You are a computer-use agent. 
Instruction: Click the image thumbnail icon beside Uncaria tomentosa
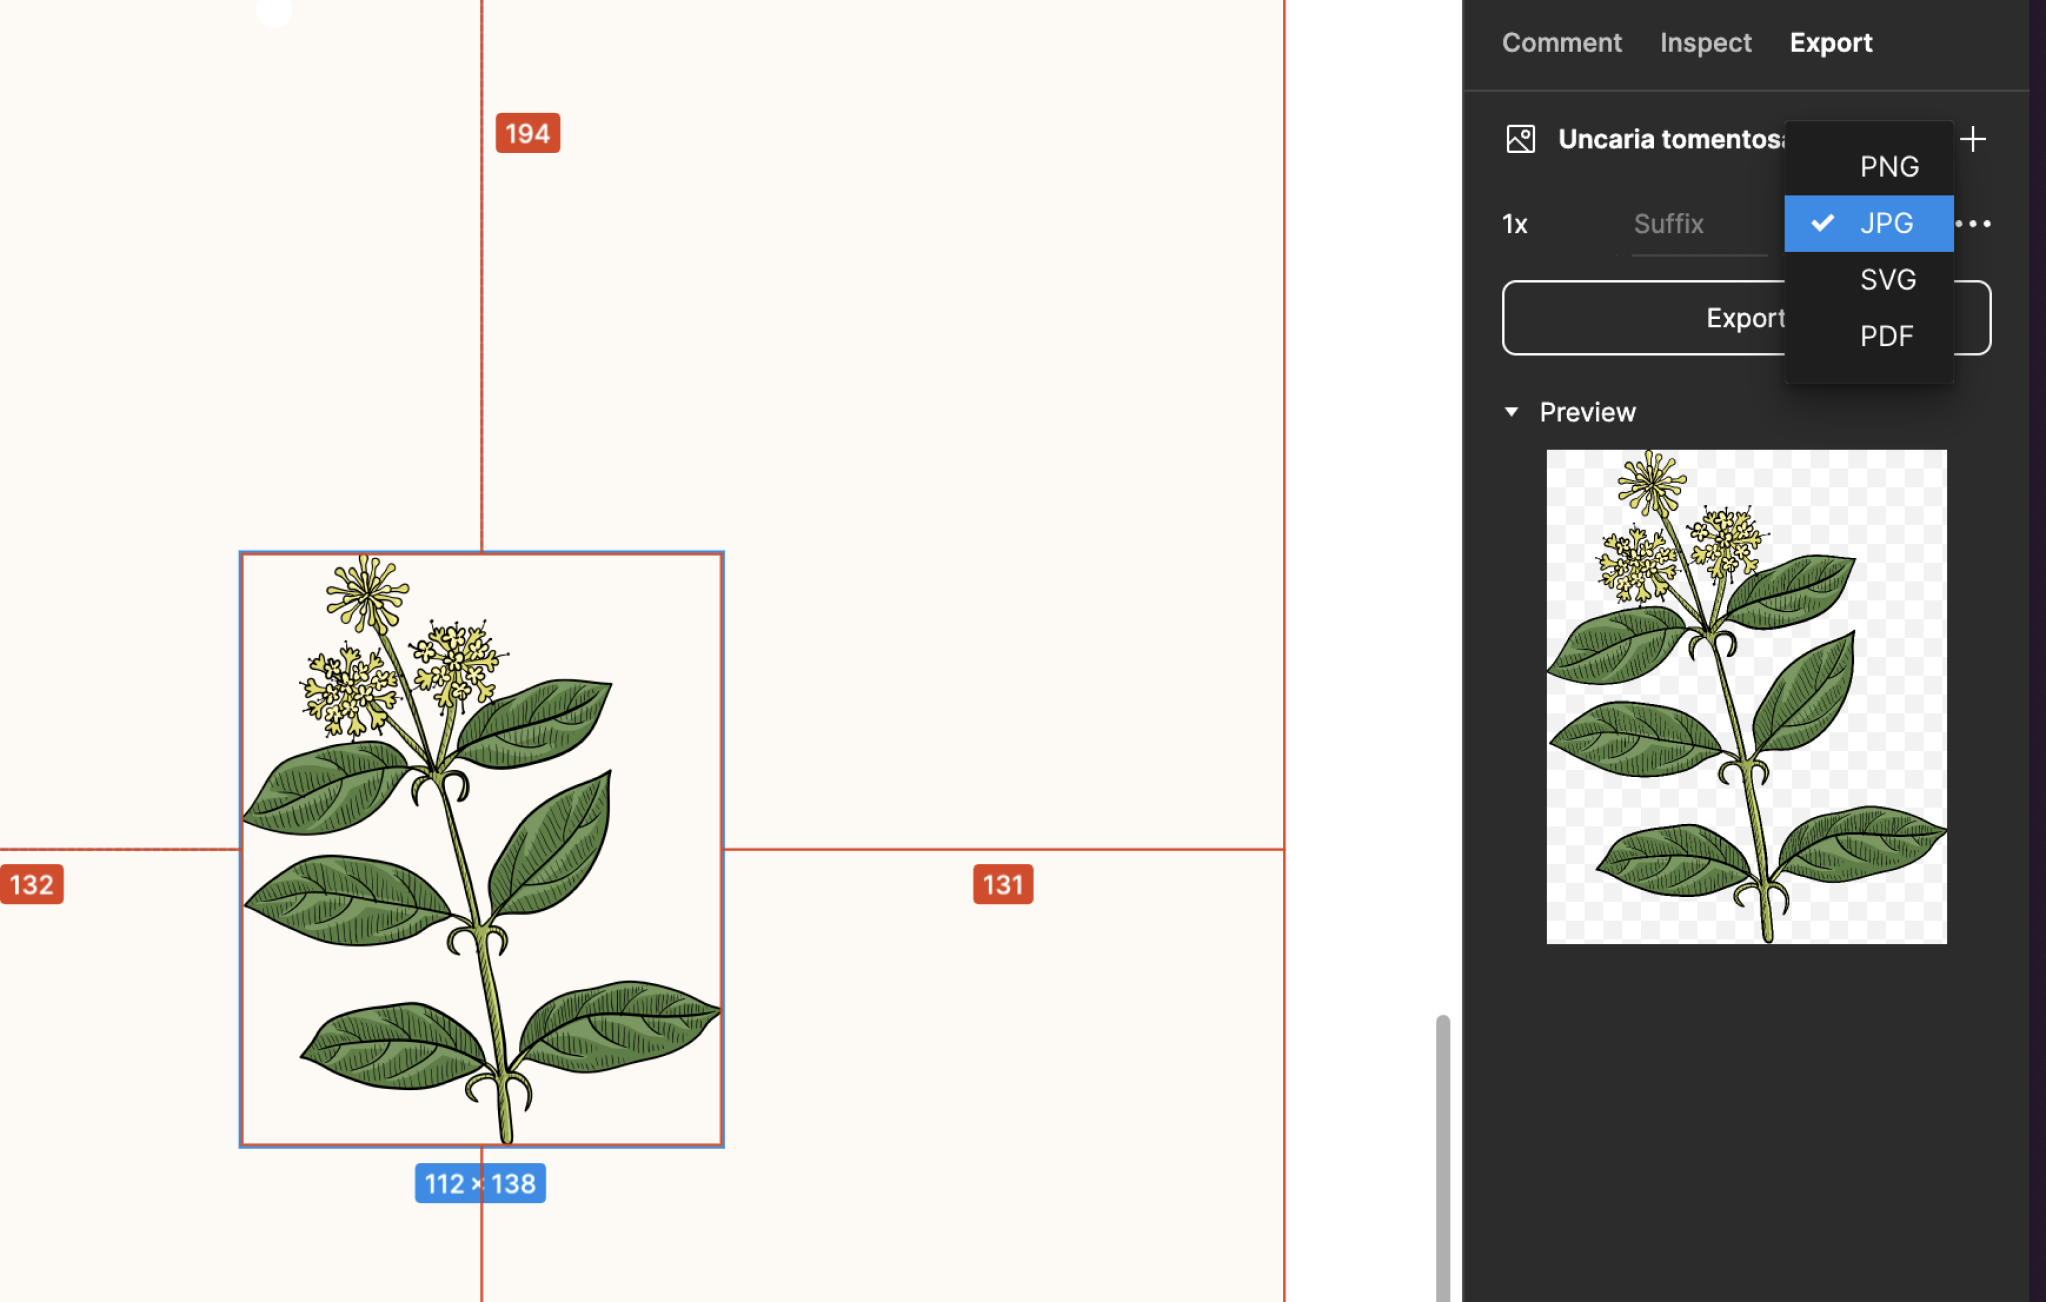pyautogui.click(x=1518, y=139)
